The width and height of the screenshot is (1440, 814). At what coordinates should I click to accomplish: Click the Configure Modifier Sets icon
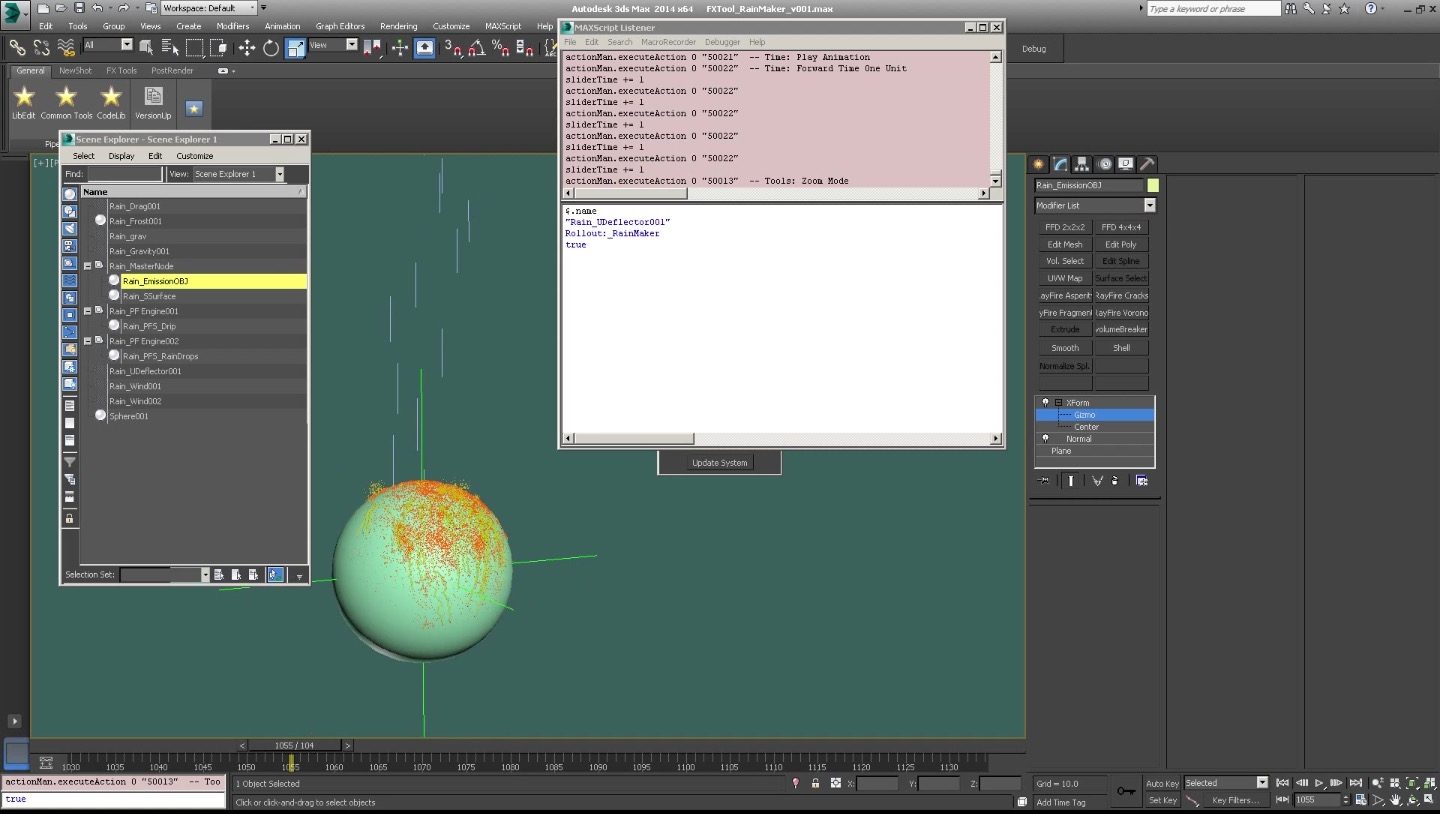(1141, 481)
